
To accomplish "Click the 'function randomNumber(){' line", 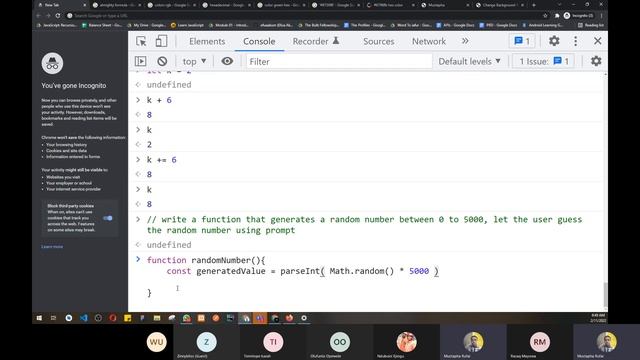I will point(206,260).
